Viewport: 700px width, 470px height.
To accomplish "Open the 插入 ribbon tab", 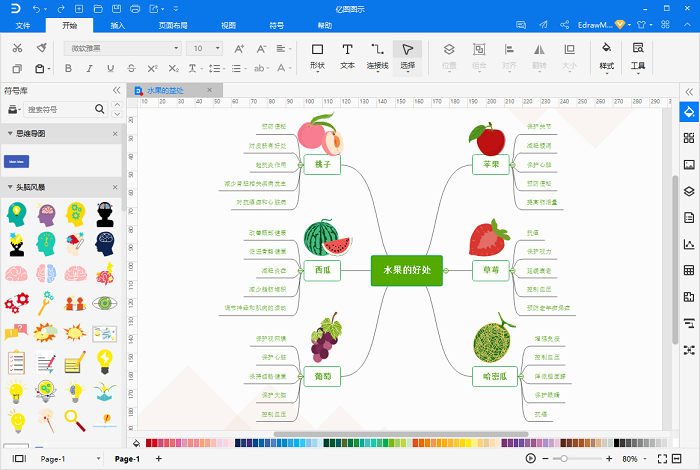I will point(118,25).
